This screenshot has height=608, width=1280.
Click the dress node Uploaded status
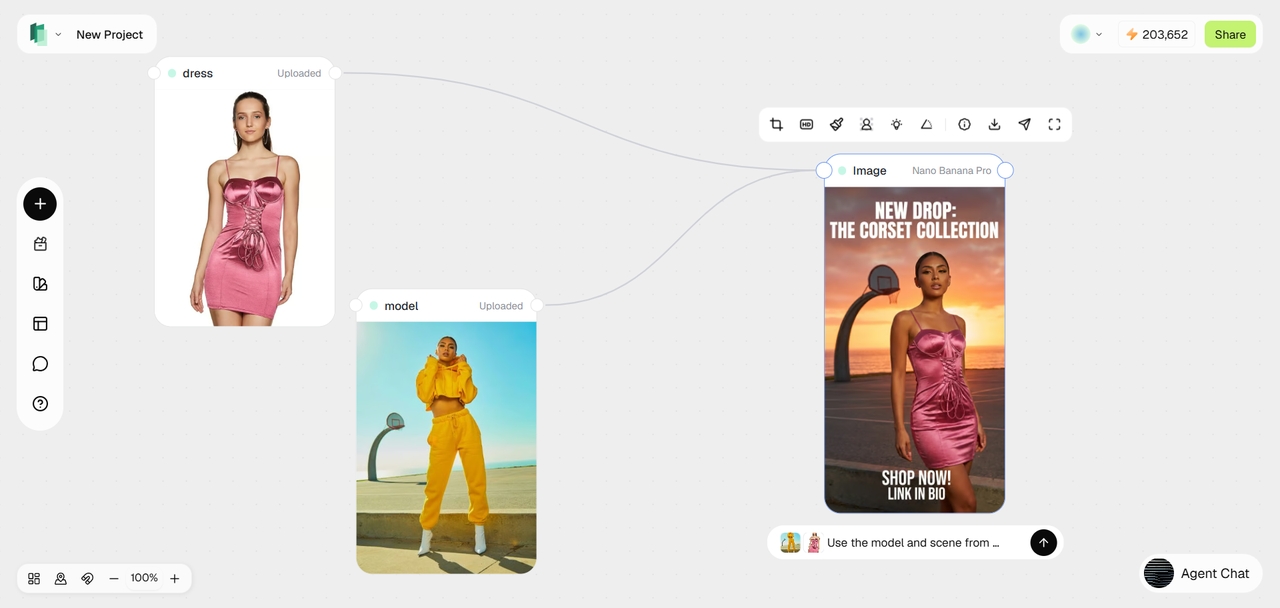point(299,73)
